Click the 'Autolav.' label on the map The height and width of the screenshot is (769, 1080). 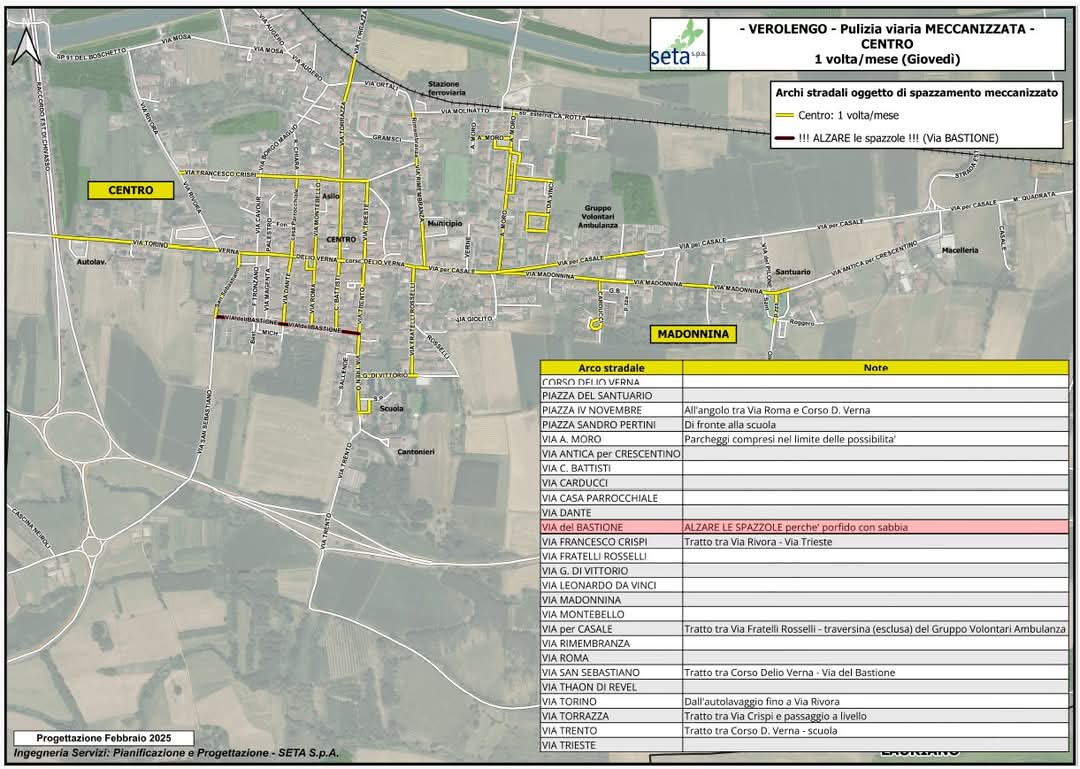[x=92, y=263]
